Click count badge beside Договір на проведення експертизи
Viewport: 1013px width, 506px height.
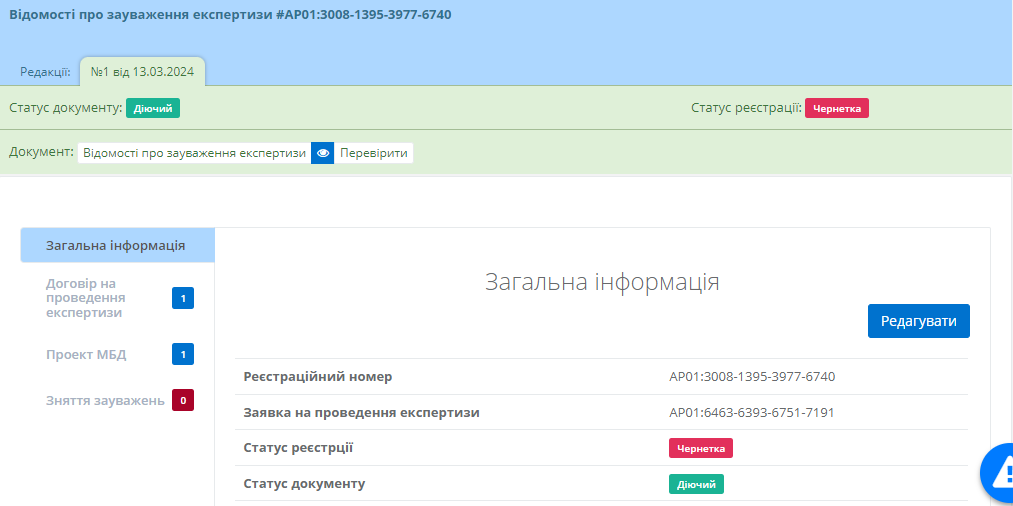coord(182,298)
